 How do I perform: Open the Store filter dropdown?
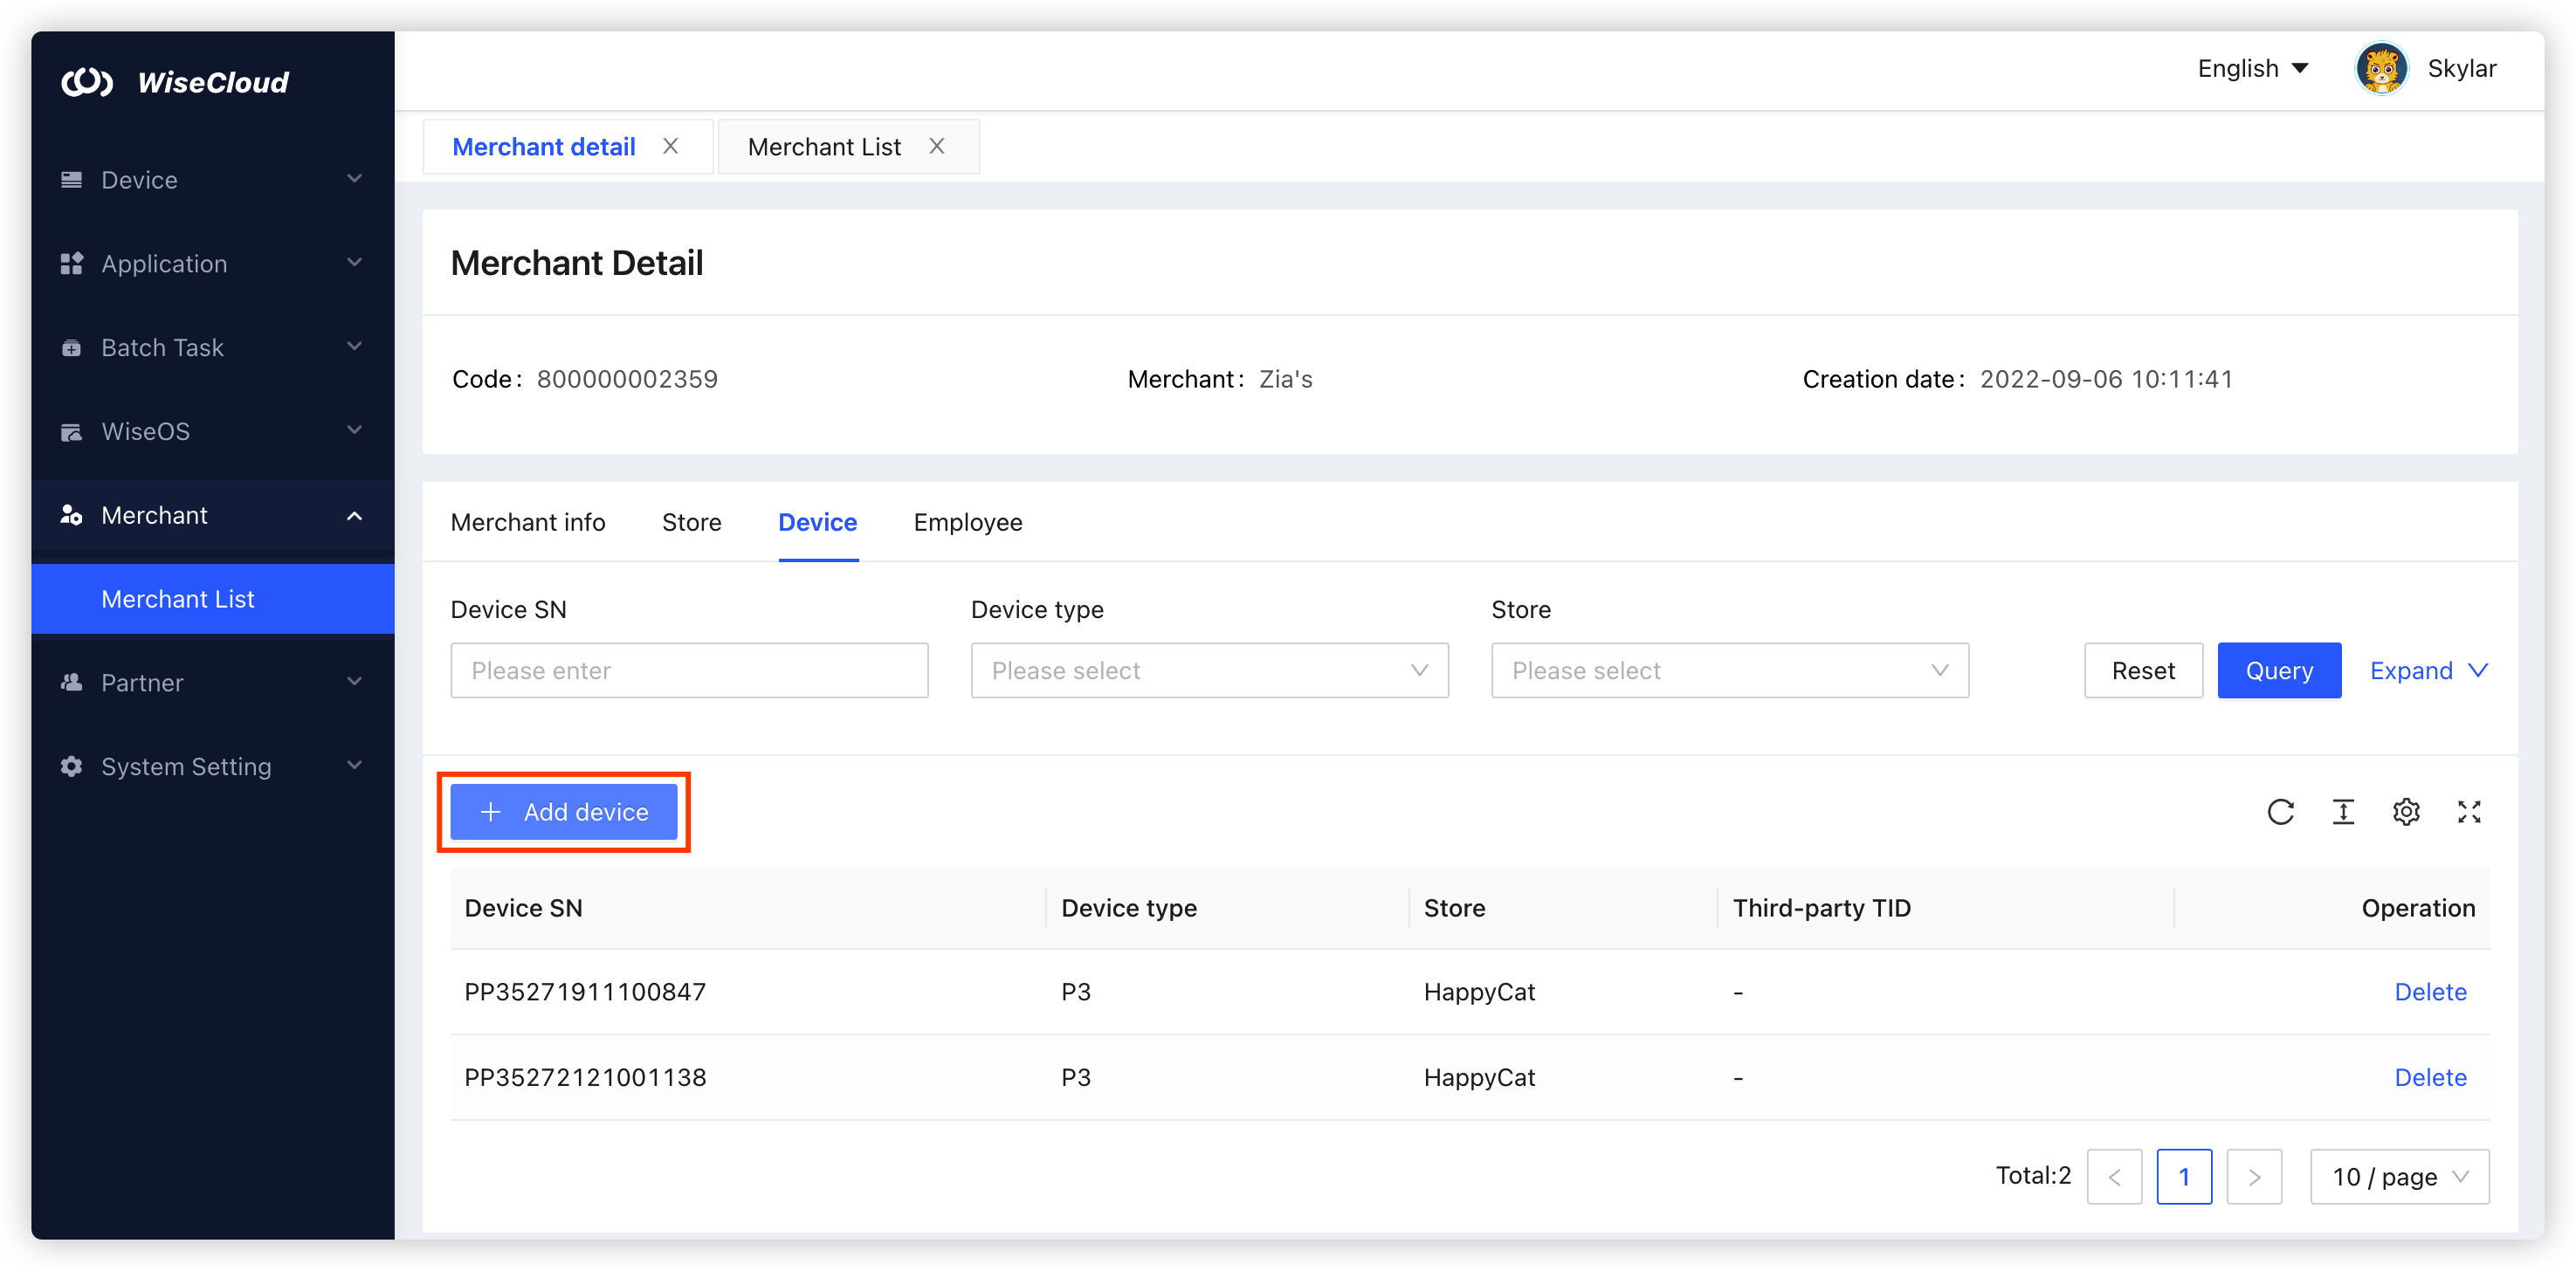click(x=1729, y=671)
